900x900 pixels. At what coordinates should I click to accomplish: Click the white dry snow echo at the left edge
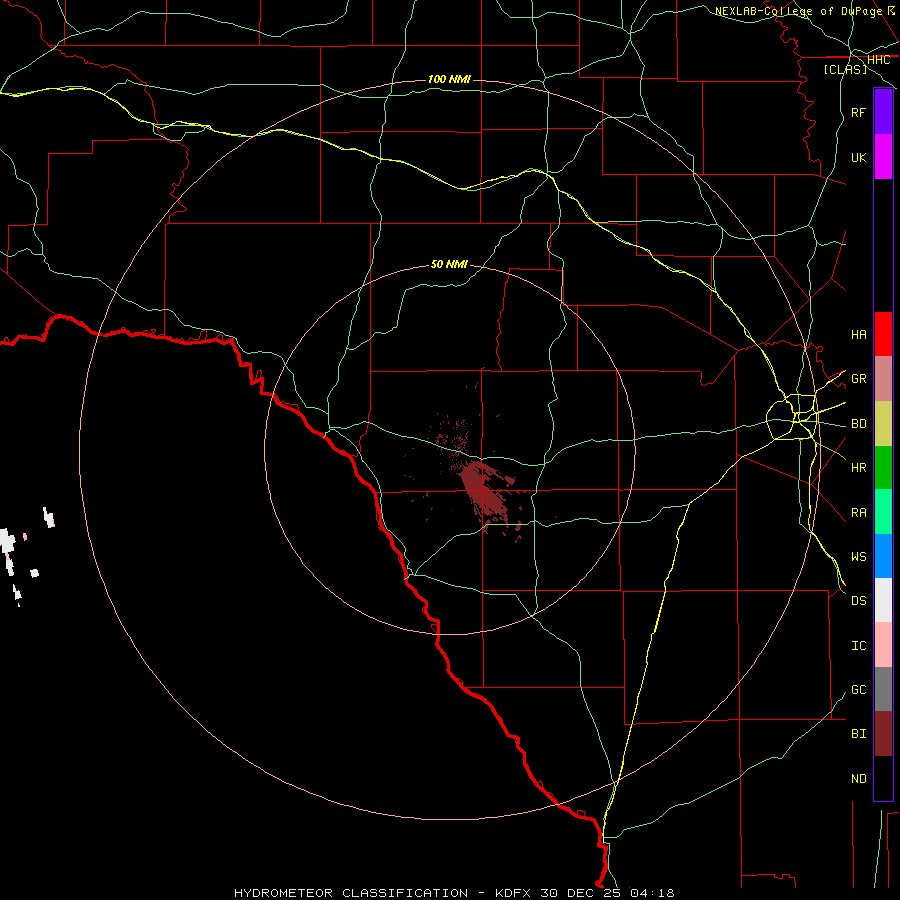pos(7,542)
